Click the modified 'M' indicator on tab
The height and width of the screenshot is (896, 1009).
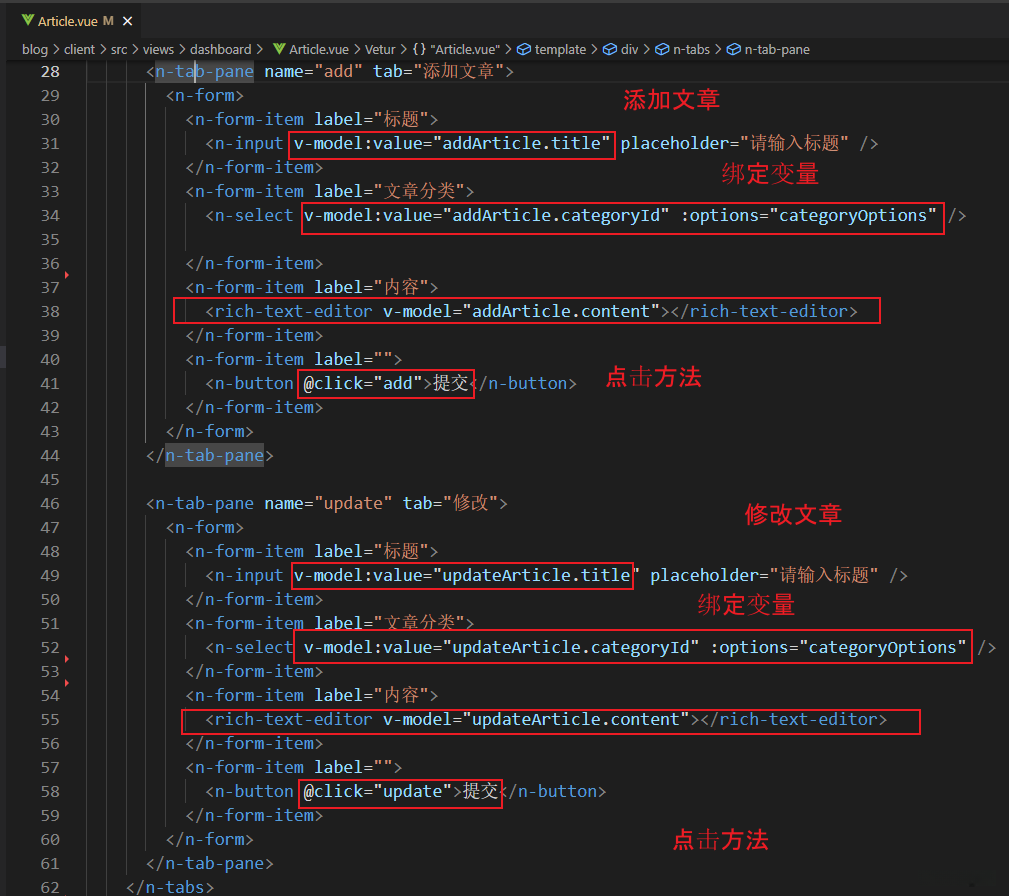(x=108, y=21)
